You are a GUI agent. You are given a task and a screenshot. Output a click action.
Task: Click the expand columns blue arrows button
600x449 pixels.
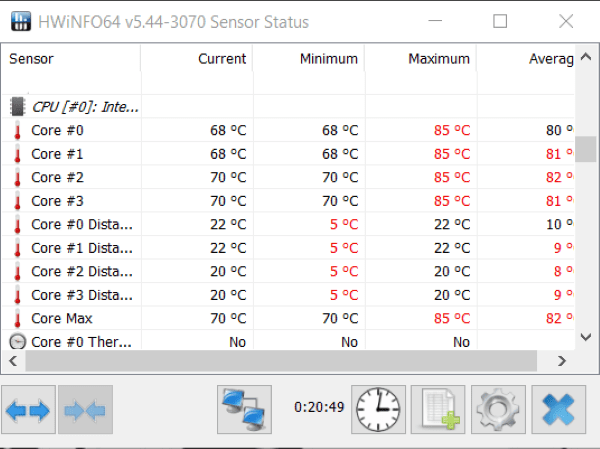pyautogui.click(x=28, y=410)
